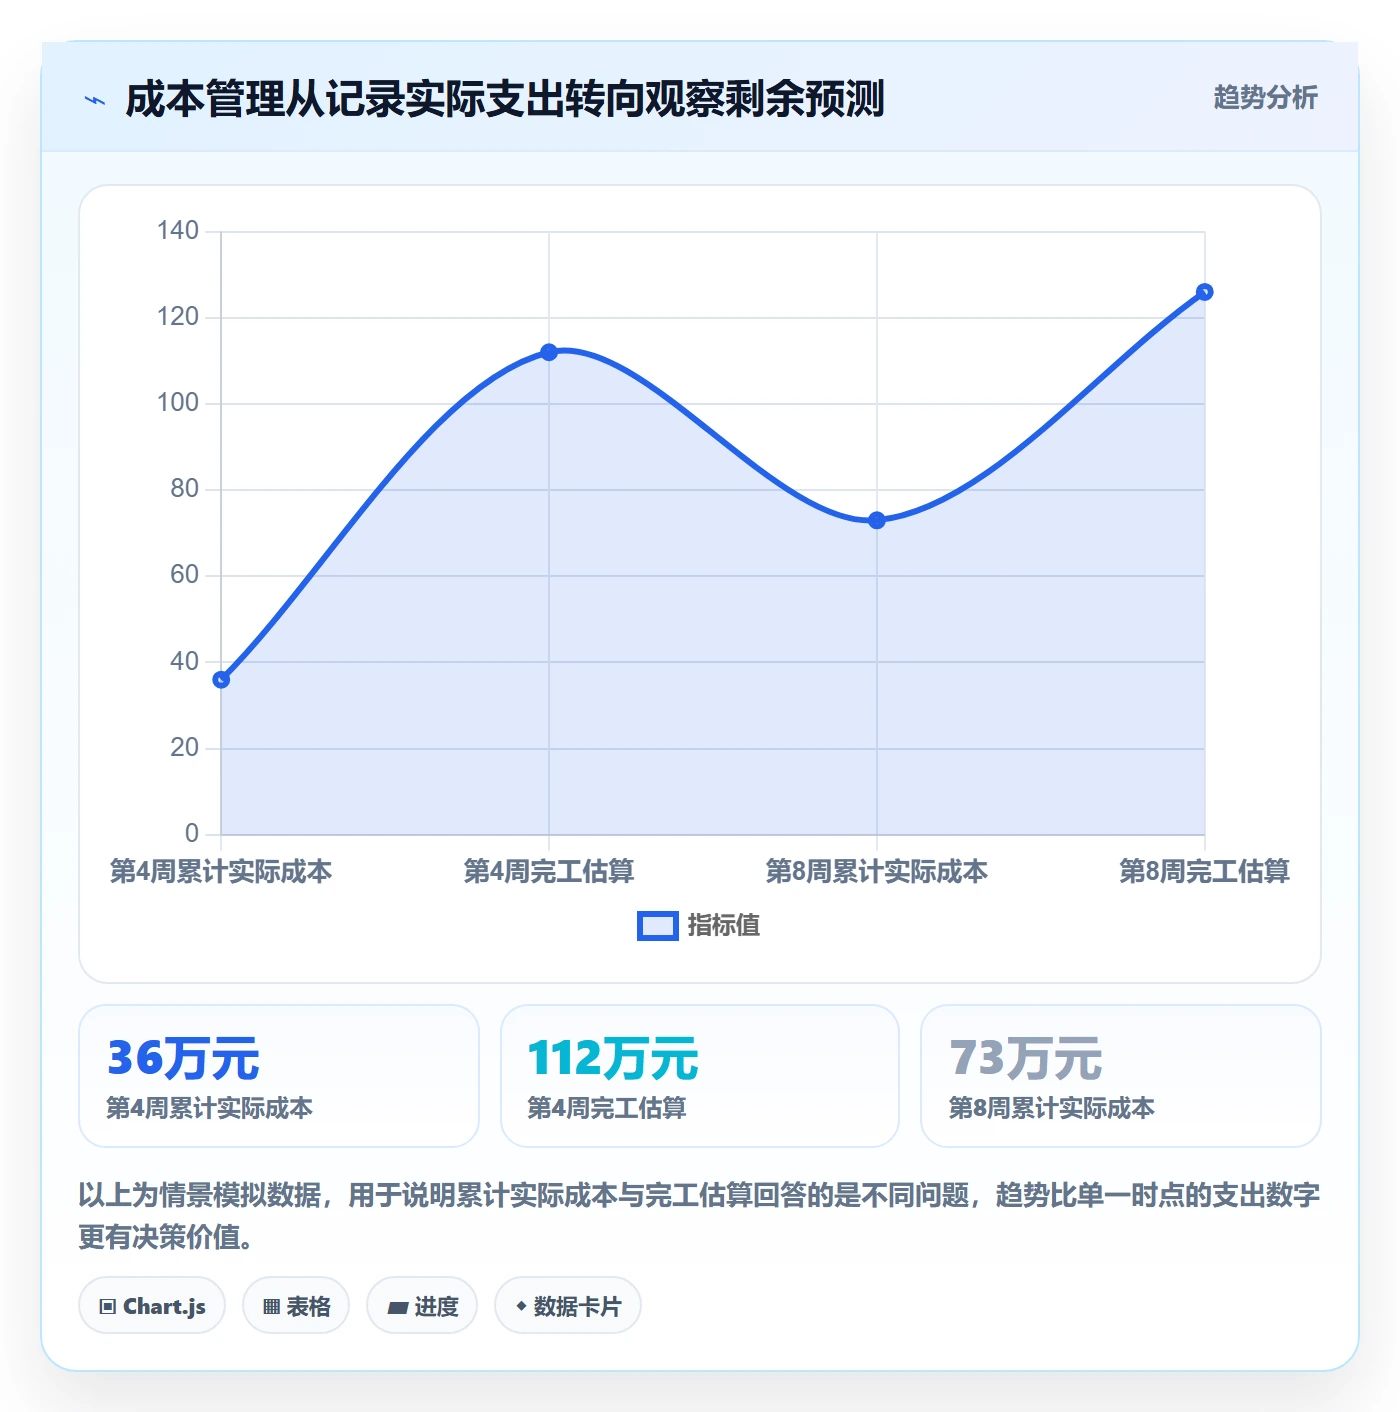Click the 60 y-axis label
Image resolution: width=1400 pixels, height=1412 pixels.
[185, 574]
